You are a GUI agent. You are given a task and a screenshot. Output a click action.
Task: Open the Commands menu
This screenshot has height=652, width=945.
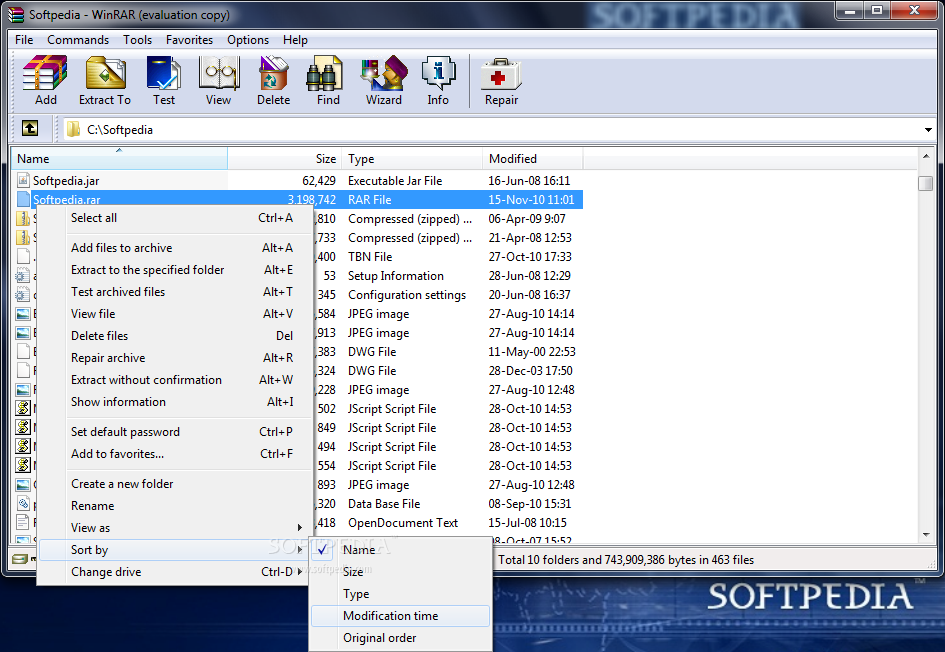[78, 40]
